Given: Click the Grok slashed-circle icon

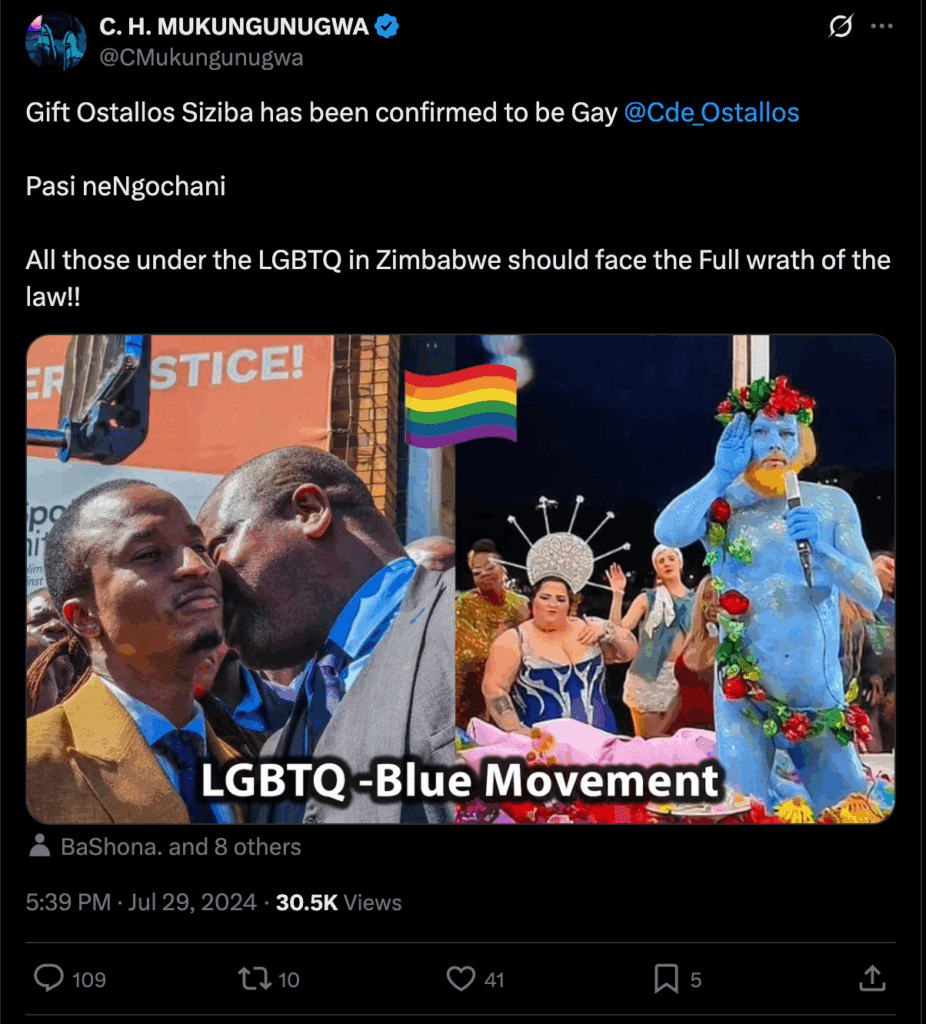Looking at the screenshot, I should coord(840,26).
